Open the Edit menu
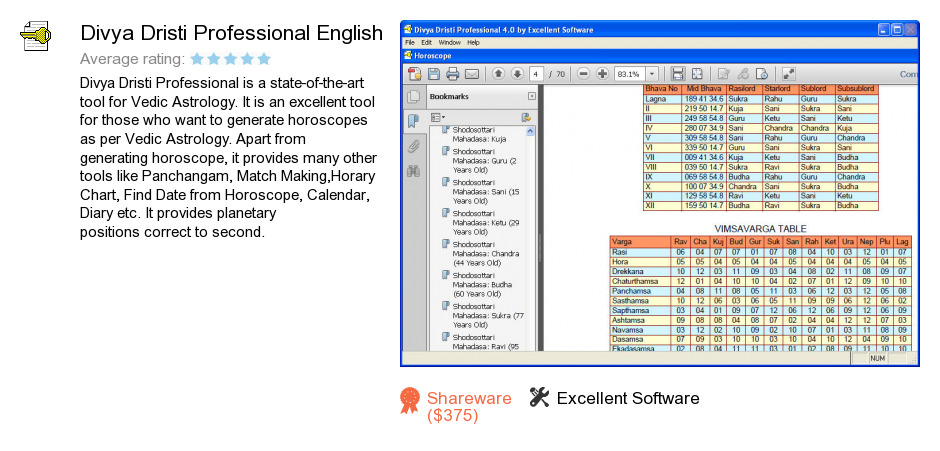Image resolution: width=940 pixels, height=451 pixels. [x=426, y=43]
